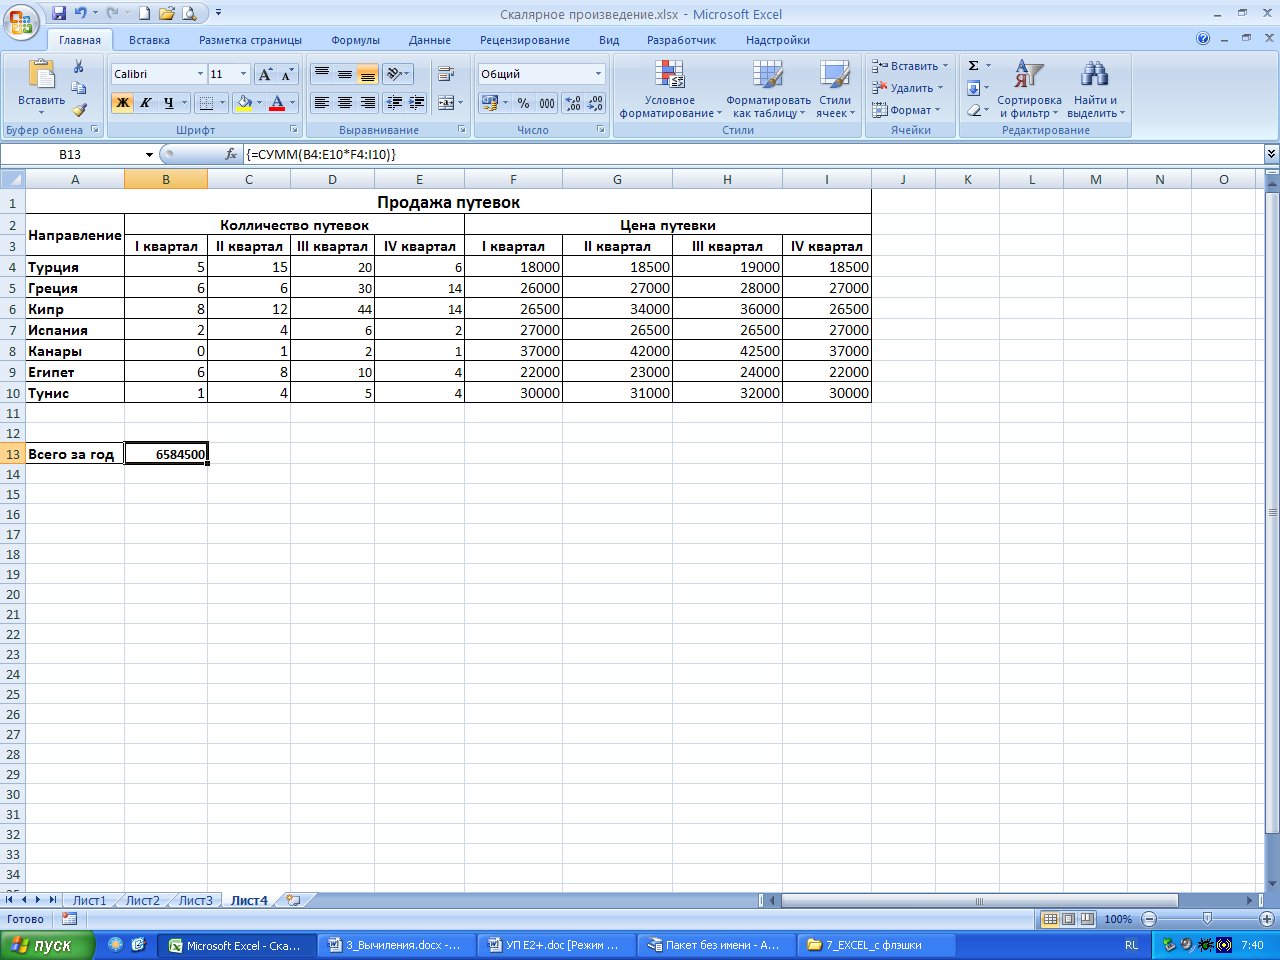Click the insert function fx button
The height and width of the screenshot is (960, 1280).
[x=231, y=154]
